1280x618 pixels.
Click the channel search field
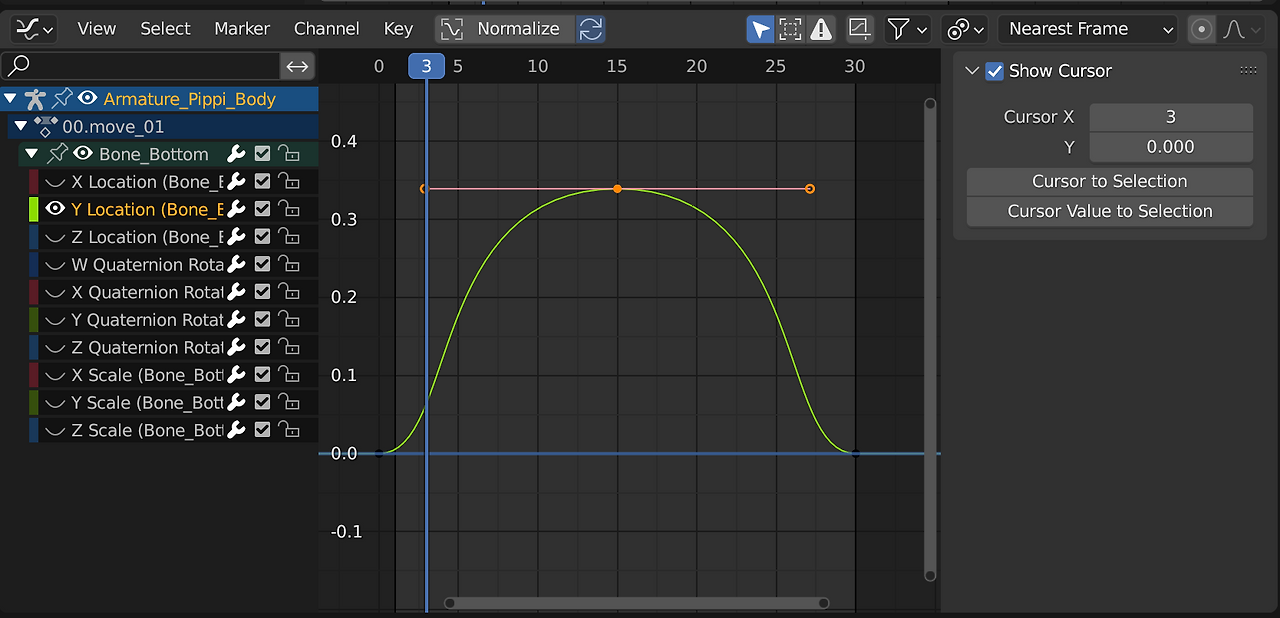click(141, 66)
